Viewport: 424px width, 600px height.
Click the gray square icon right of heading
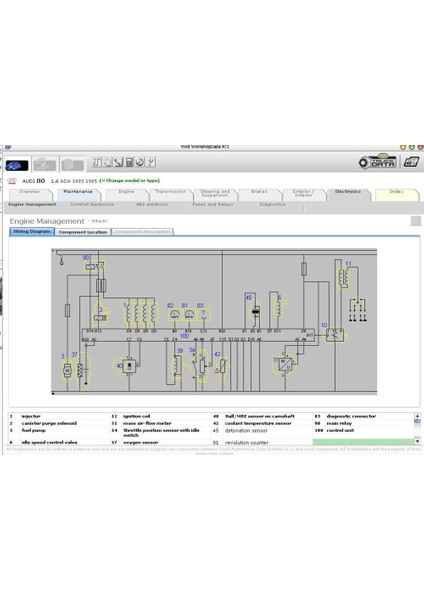(x=416, y=221)
